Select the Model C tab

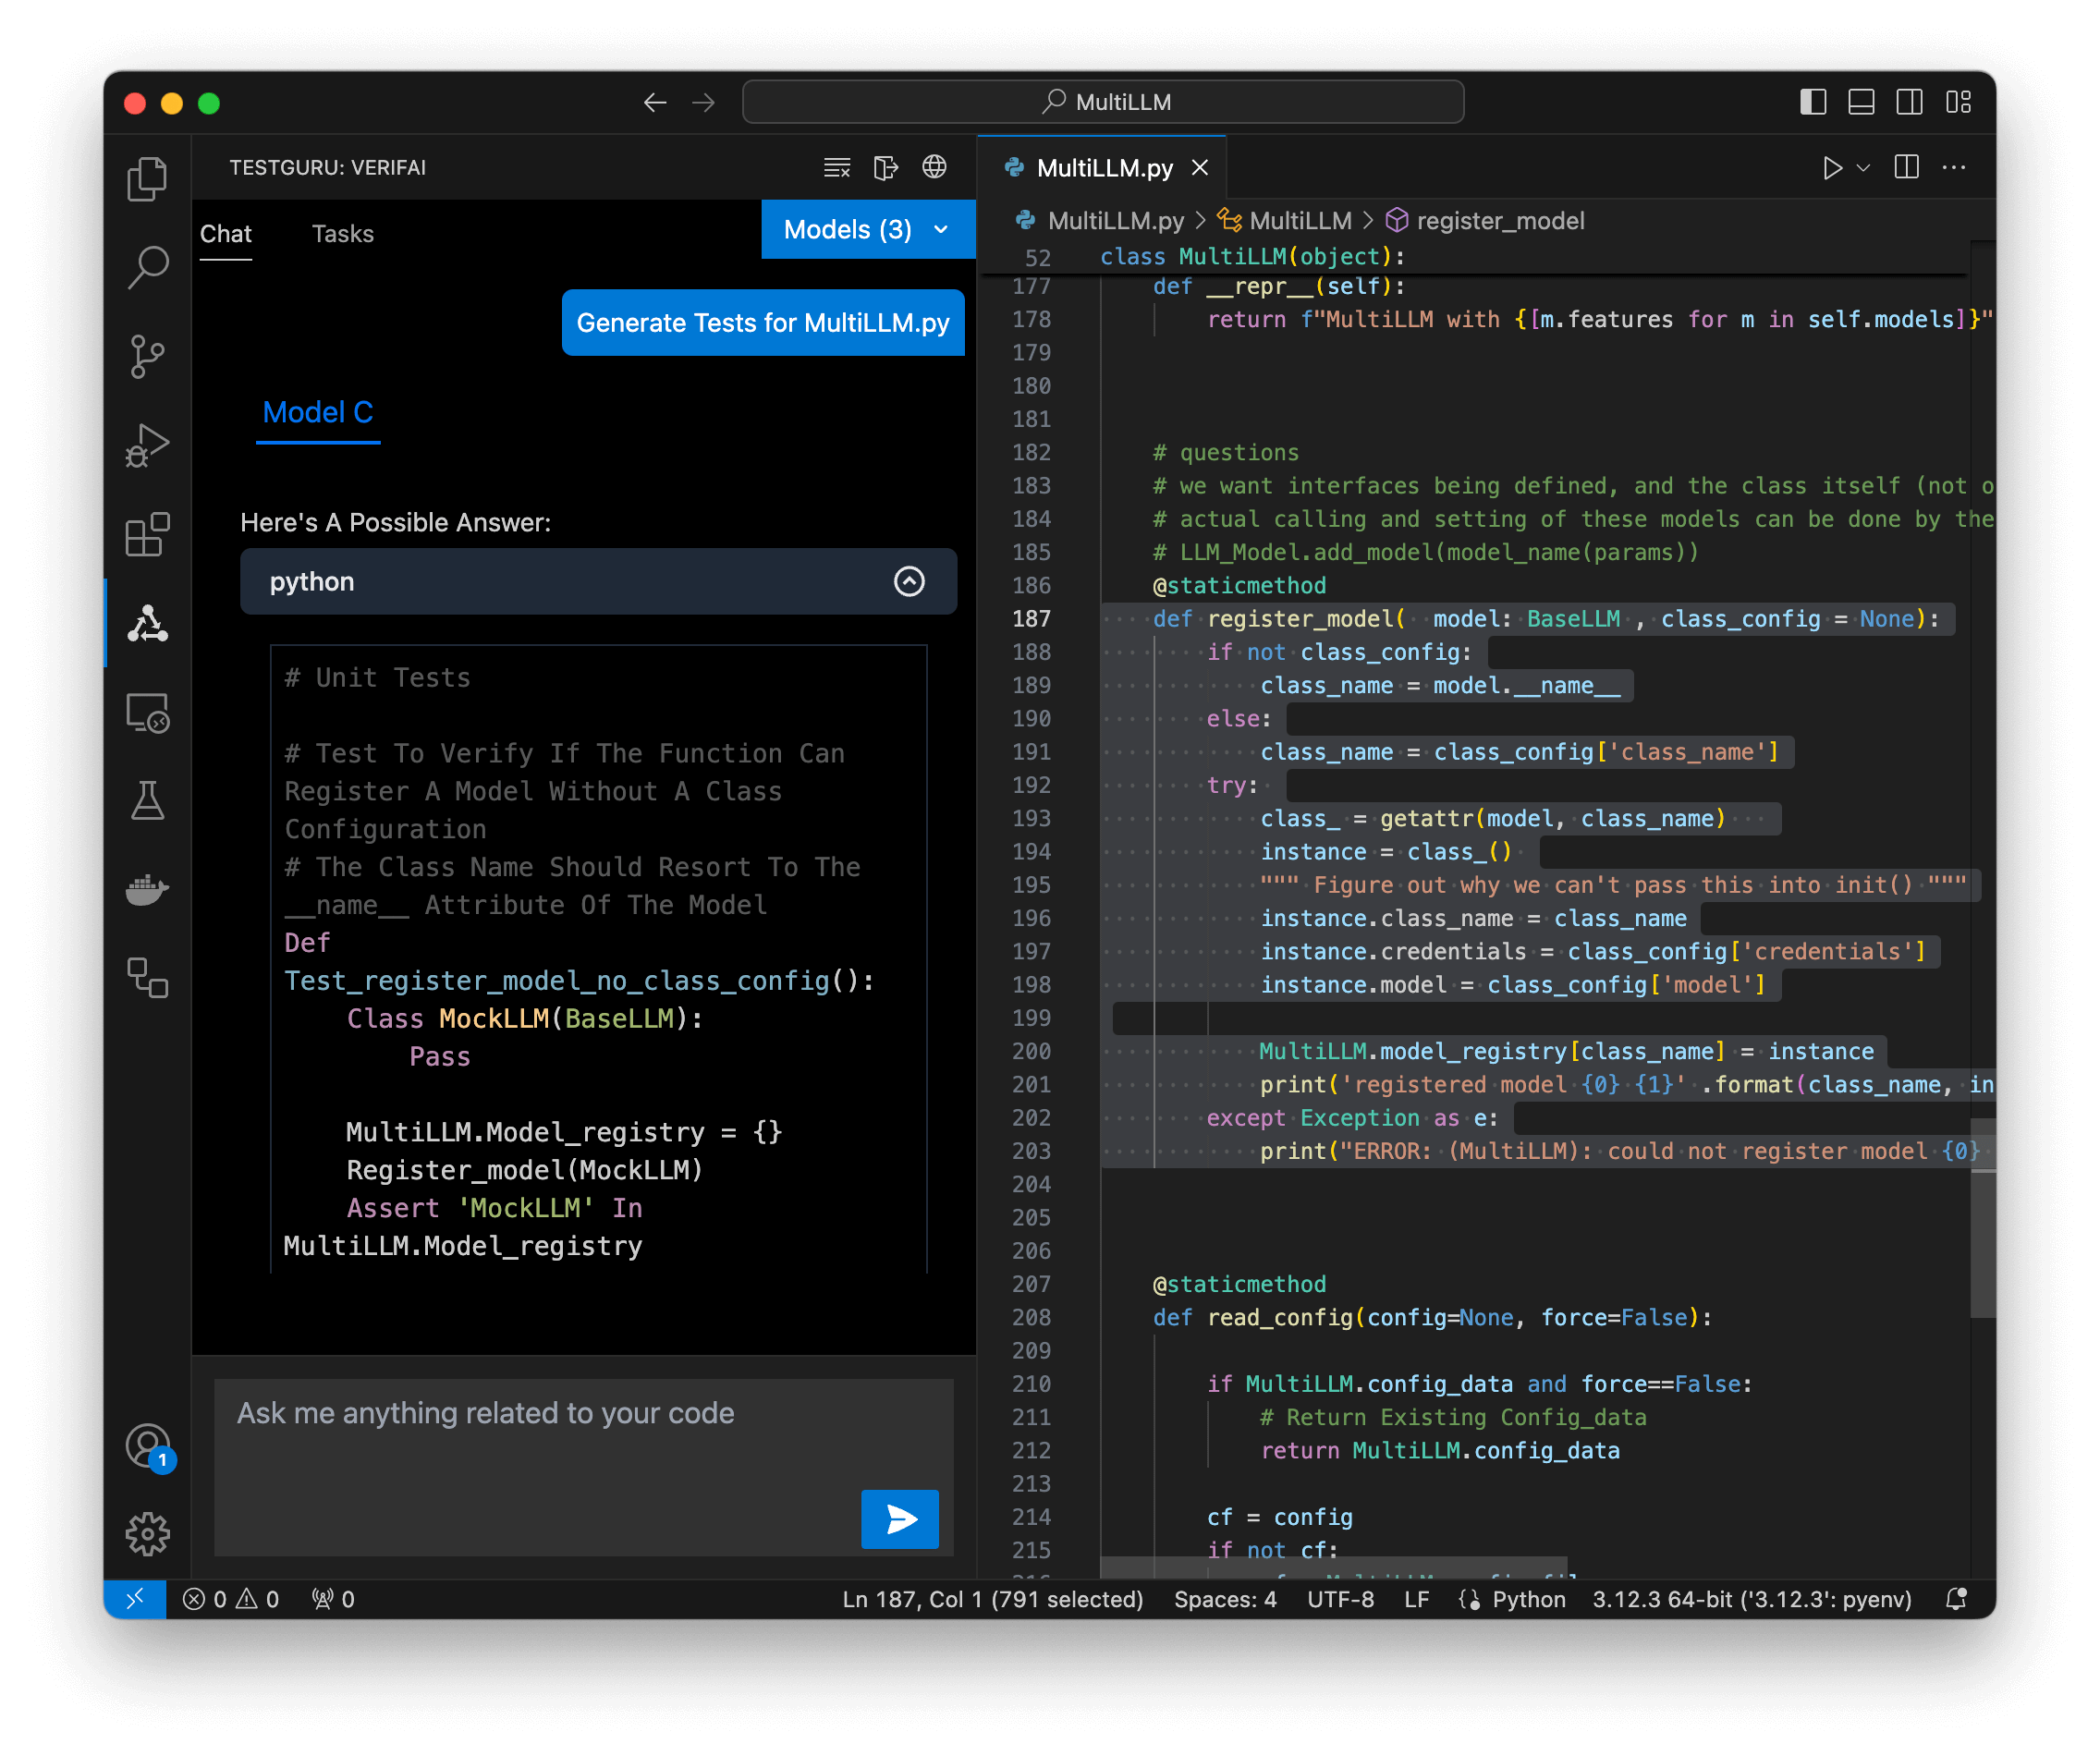coord(318,412)
